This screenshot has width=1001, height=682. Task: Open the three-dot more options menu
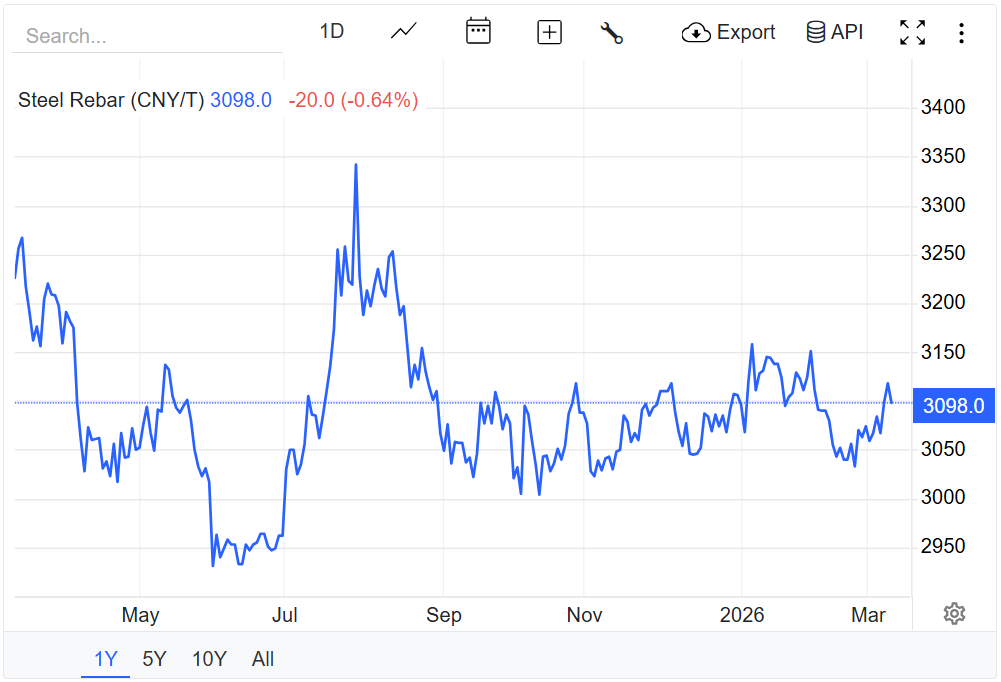coord(961,33)
